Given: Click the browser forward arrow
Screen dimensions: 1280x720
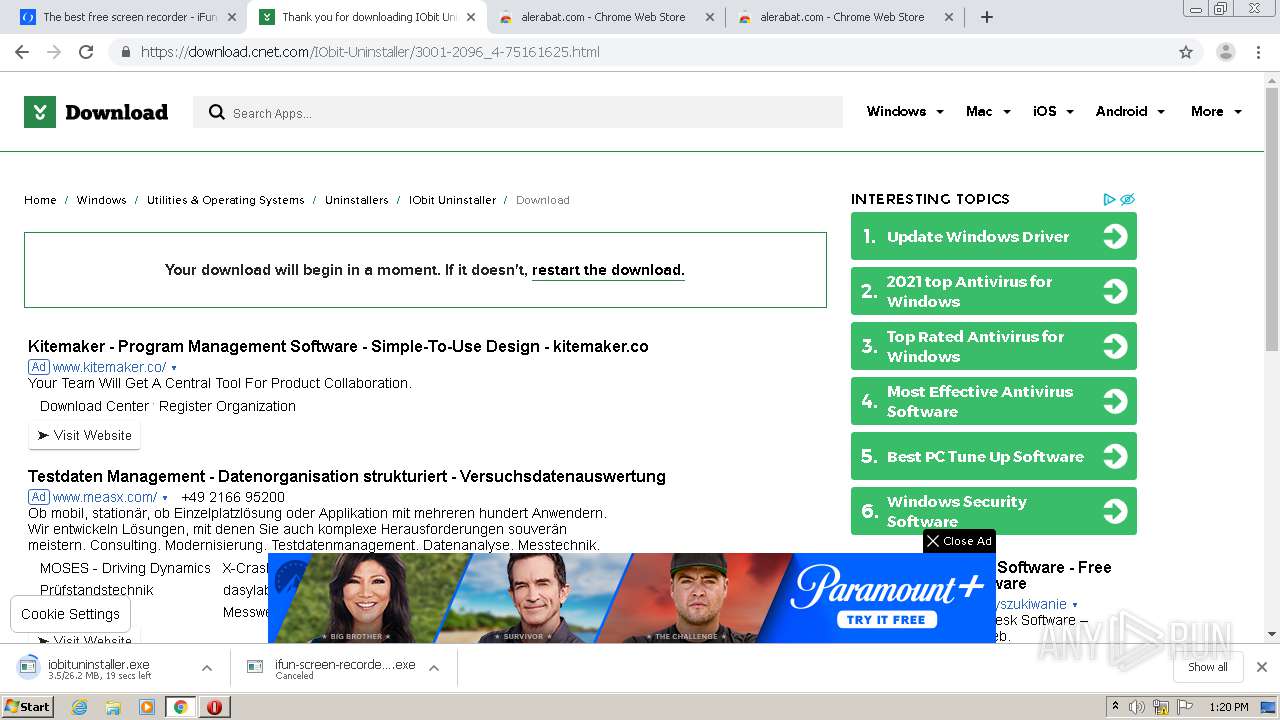Looking at the screenshot, I should tap(54, 52).
